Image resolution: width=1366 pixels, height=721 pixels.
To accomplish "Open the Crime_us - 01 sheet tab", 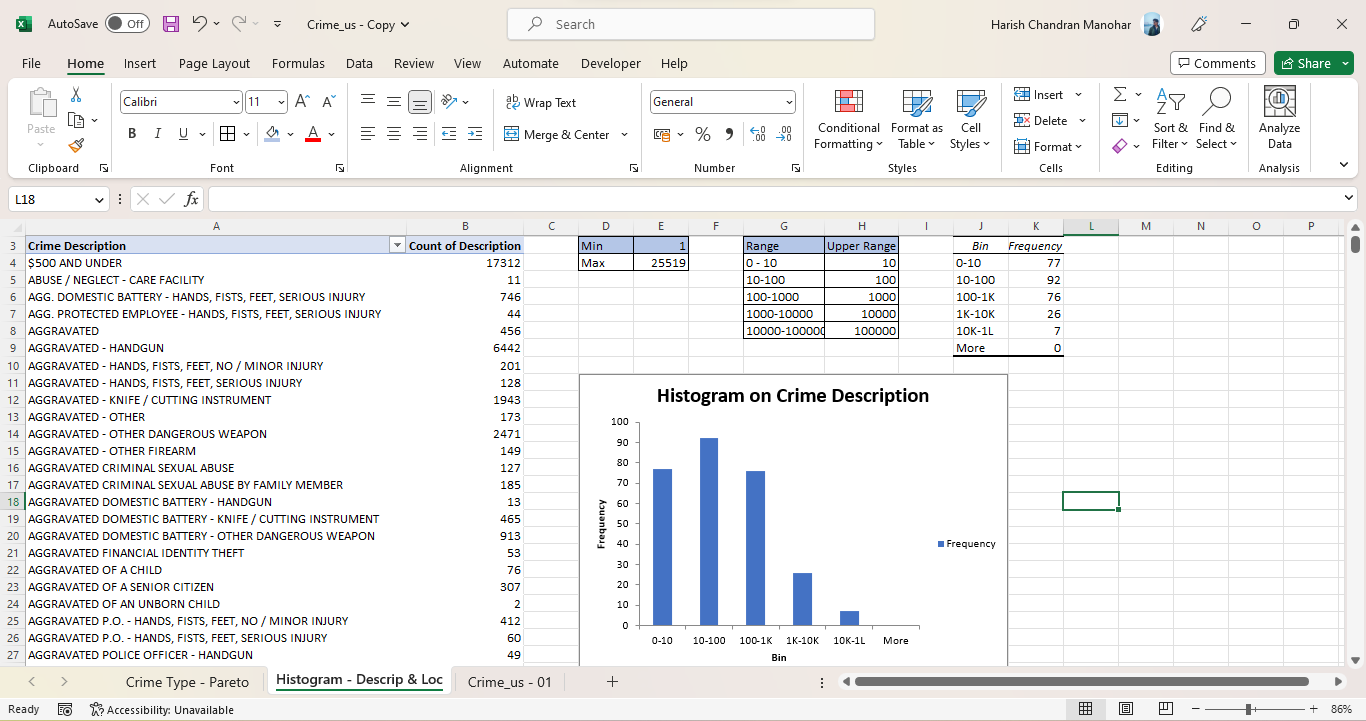I will tap(509, 681).
